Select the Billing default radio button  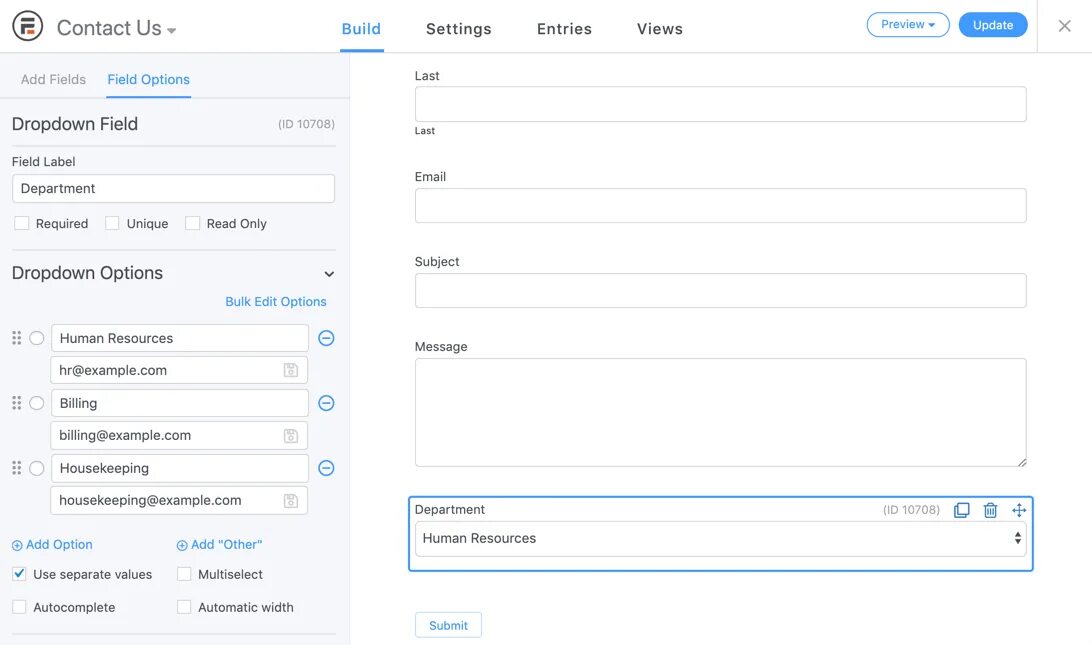pyautogui.click(x=37, y=403)
